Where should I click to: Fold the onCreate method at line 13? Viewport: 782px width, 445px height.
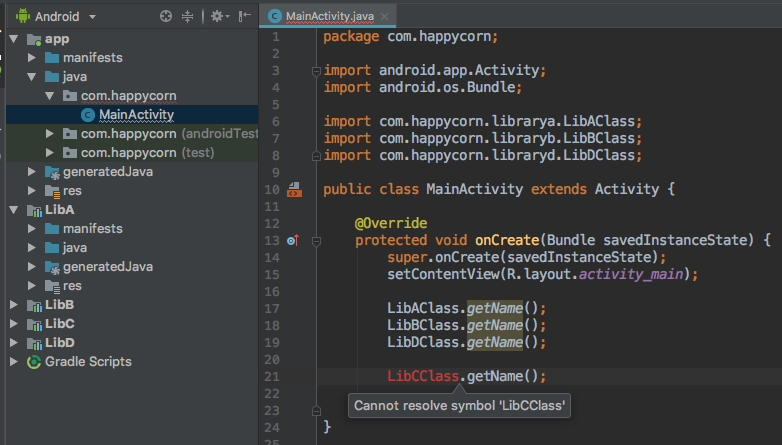click(316, 240)
